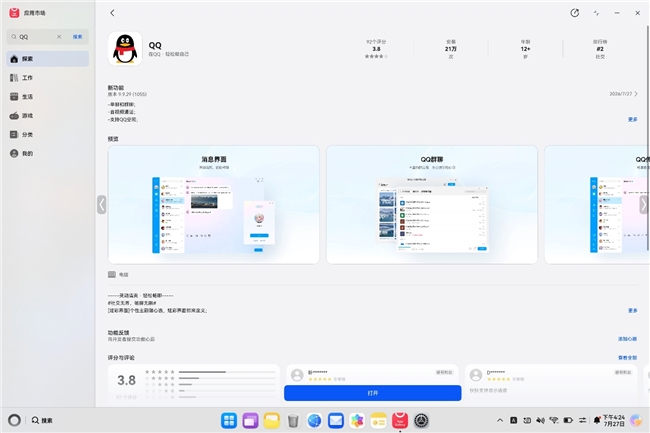Open the 工作 Work sidebar tab
650x433 pixels.
pyautogui.click(x=48, y=77)
